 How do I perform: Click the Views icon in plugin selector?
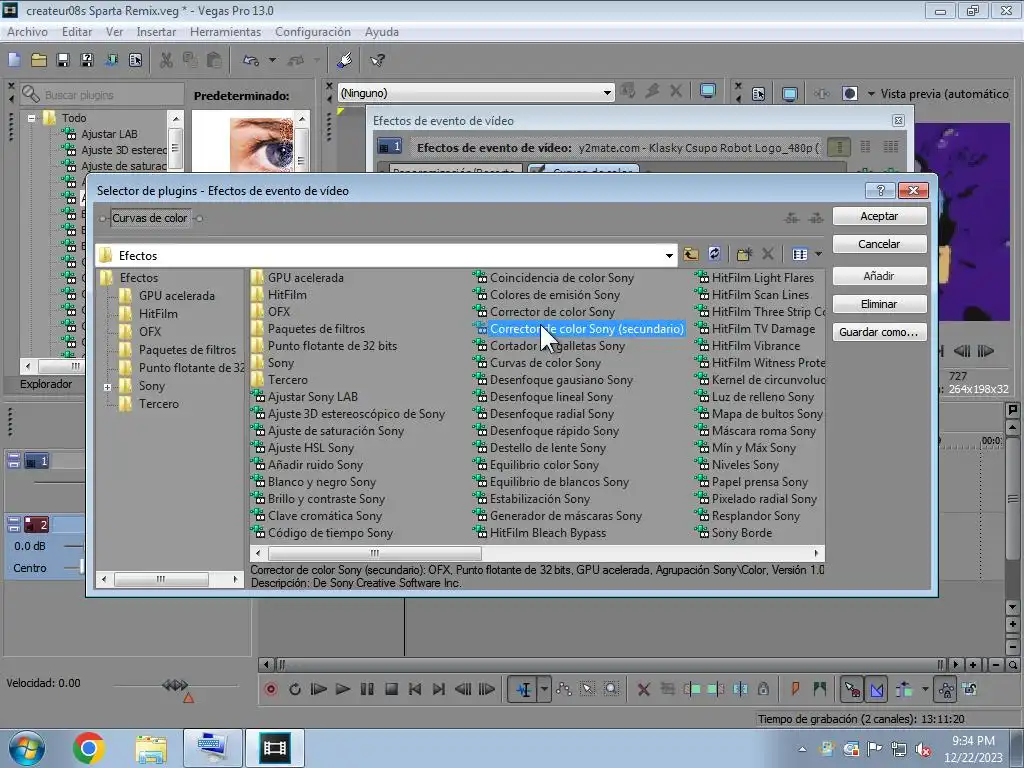coord(799,254)
